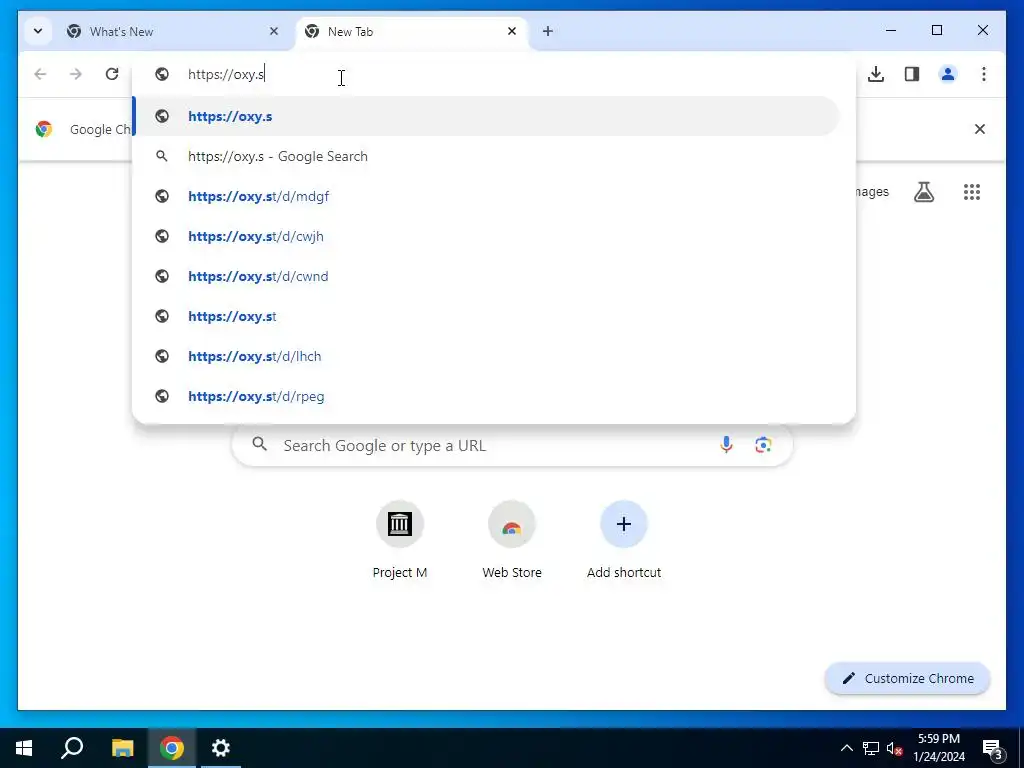Search by image with Lens icon
This screenshot has width=1024, height=768.
763,445
